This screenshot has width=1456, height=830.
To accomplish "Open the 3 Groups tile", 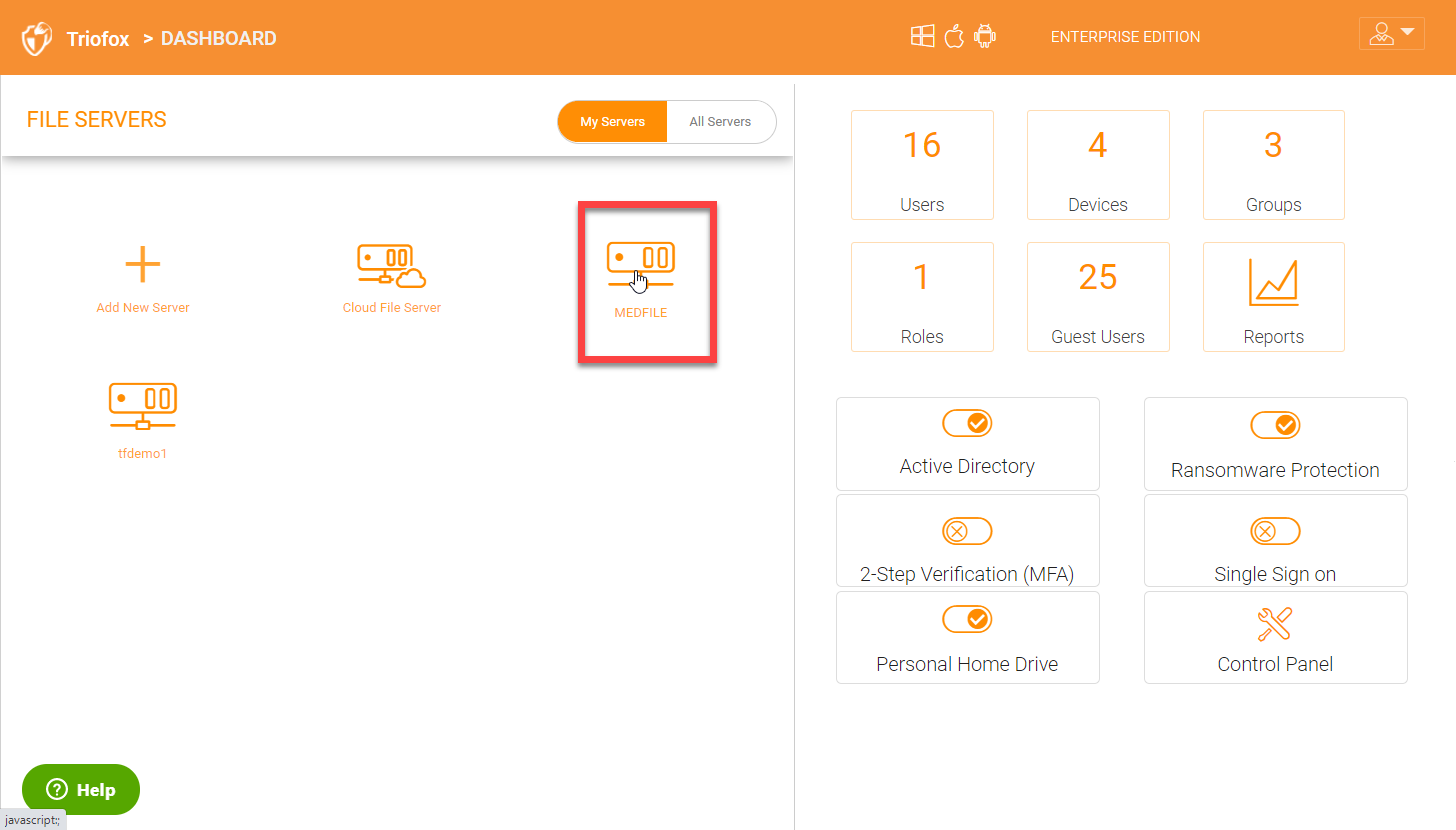I will [1274, 165].
